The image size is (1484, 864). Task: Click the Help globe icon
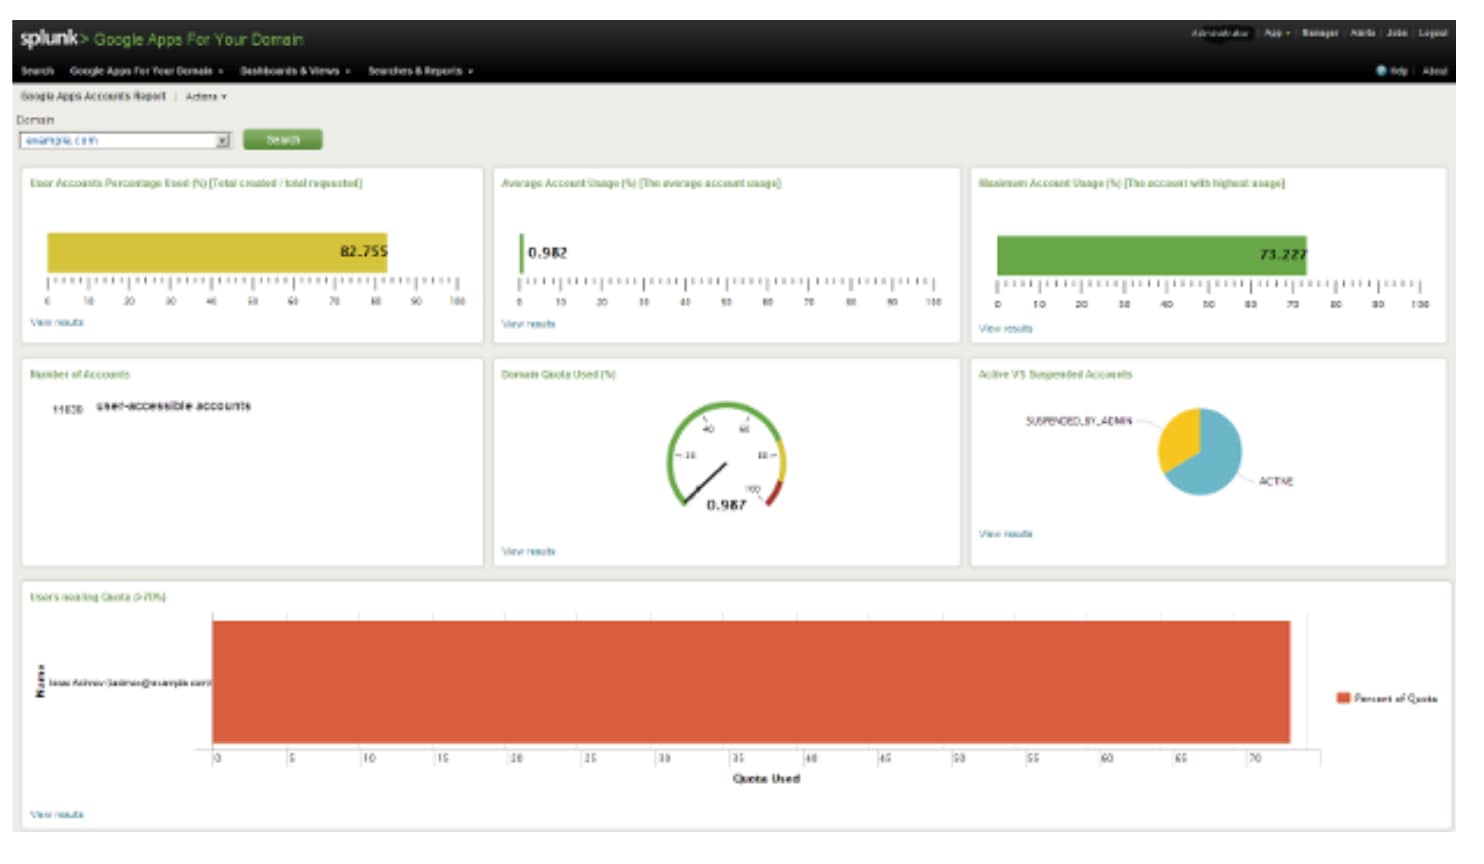[x=1381, y=71]
